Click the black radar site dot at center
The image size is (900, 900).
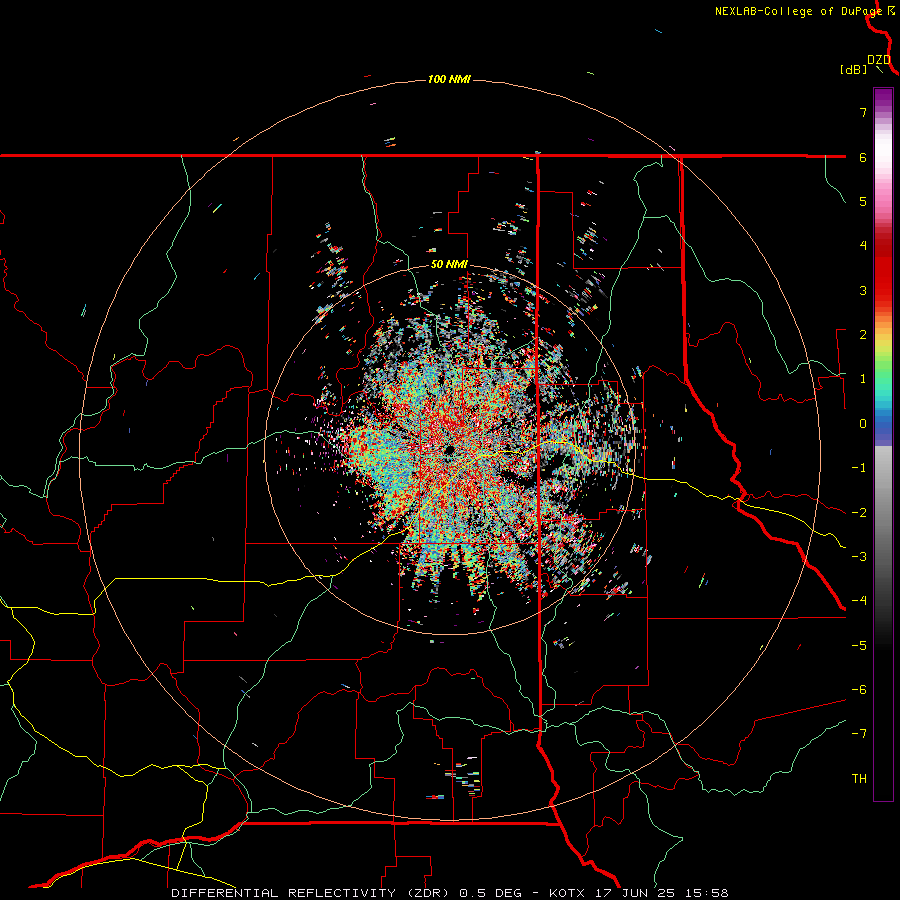pyautogui.click(x=449, y=450)
